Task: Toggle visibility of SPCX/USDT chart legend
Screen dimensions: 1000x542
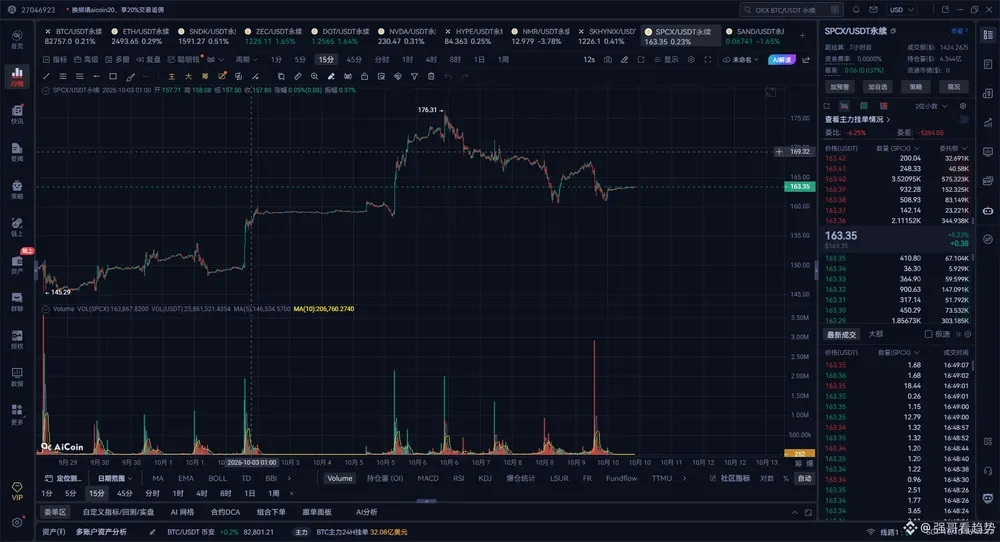Action: tap(46, 91)
